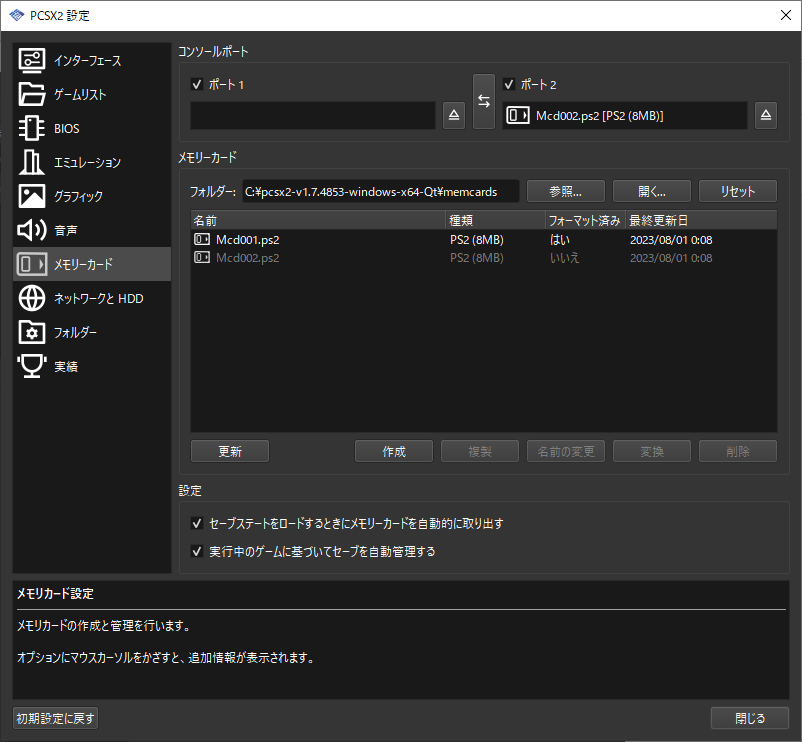Select the グラフィック settings icon
802x742 pixels.
30,196
